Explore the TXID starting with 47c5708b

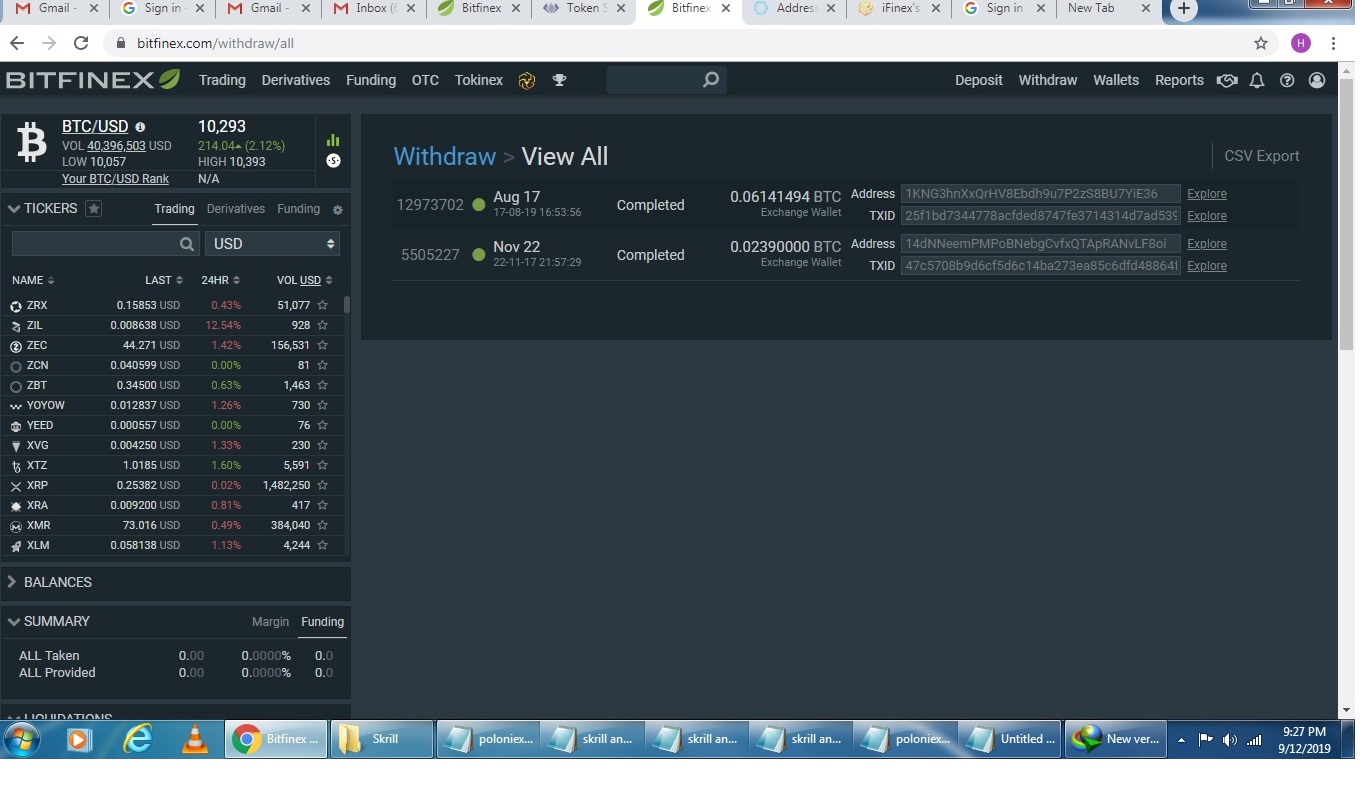tap(1207, 266)
